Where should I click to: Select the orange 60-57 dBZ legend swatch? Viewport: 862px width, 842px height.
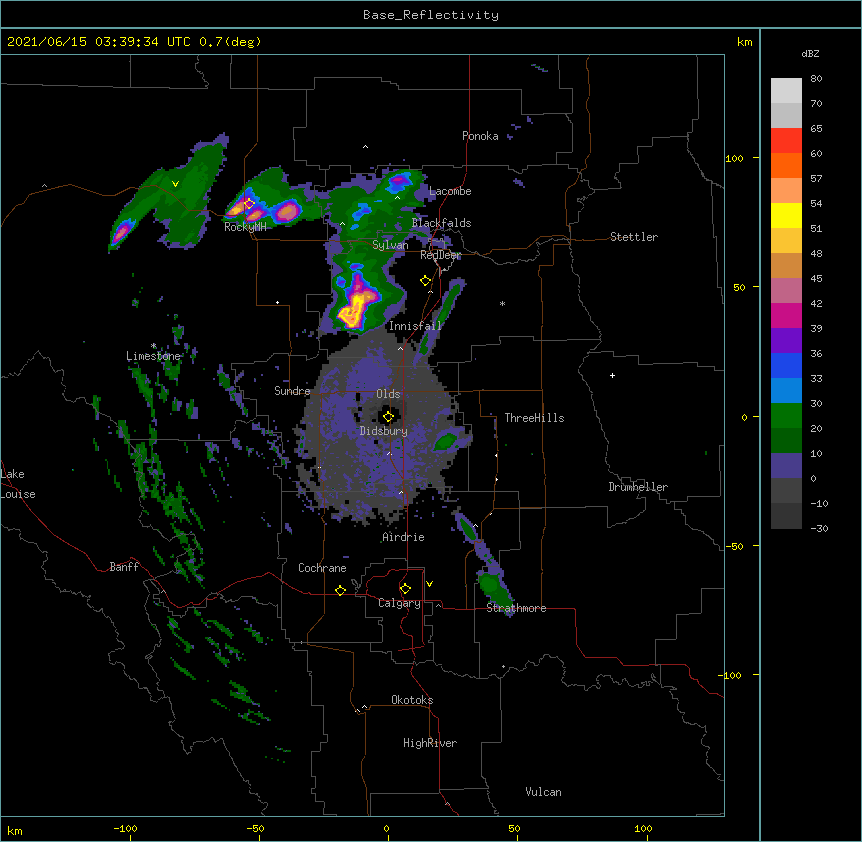coord(786,165)
